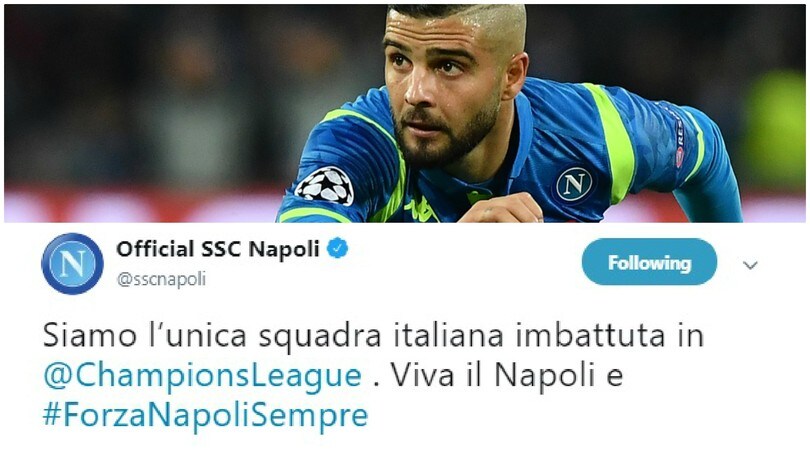Open the Official SSC Napoli profile name
Screen dimensions: 810x450
(x=217, y=249)
